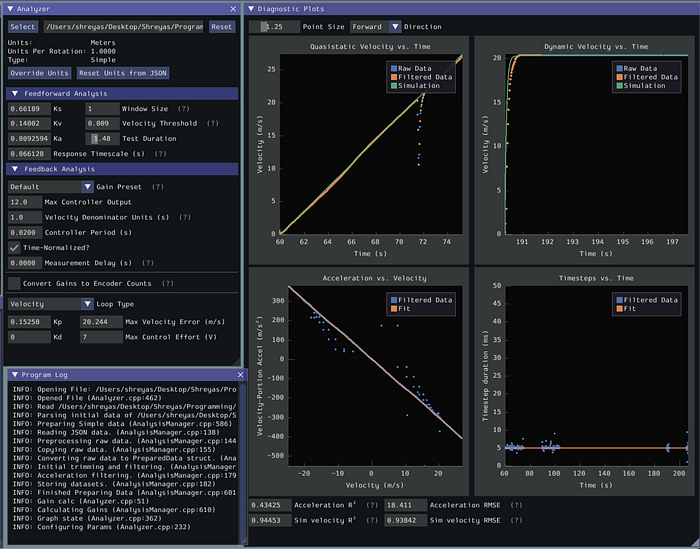Screen dimensions: 700x549
Task: Click the Ks value field
Action: tap(29, 109)
